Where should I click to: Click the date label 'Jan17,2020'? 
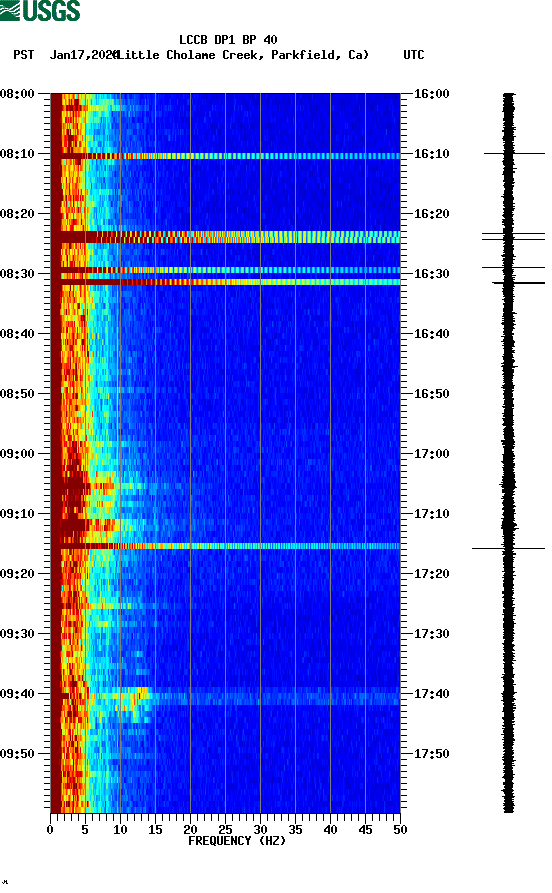pyautogui.click(x=83, y=55)
